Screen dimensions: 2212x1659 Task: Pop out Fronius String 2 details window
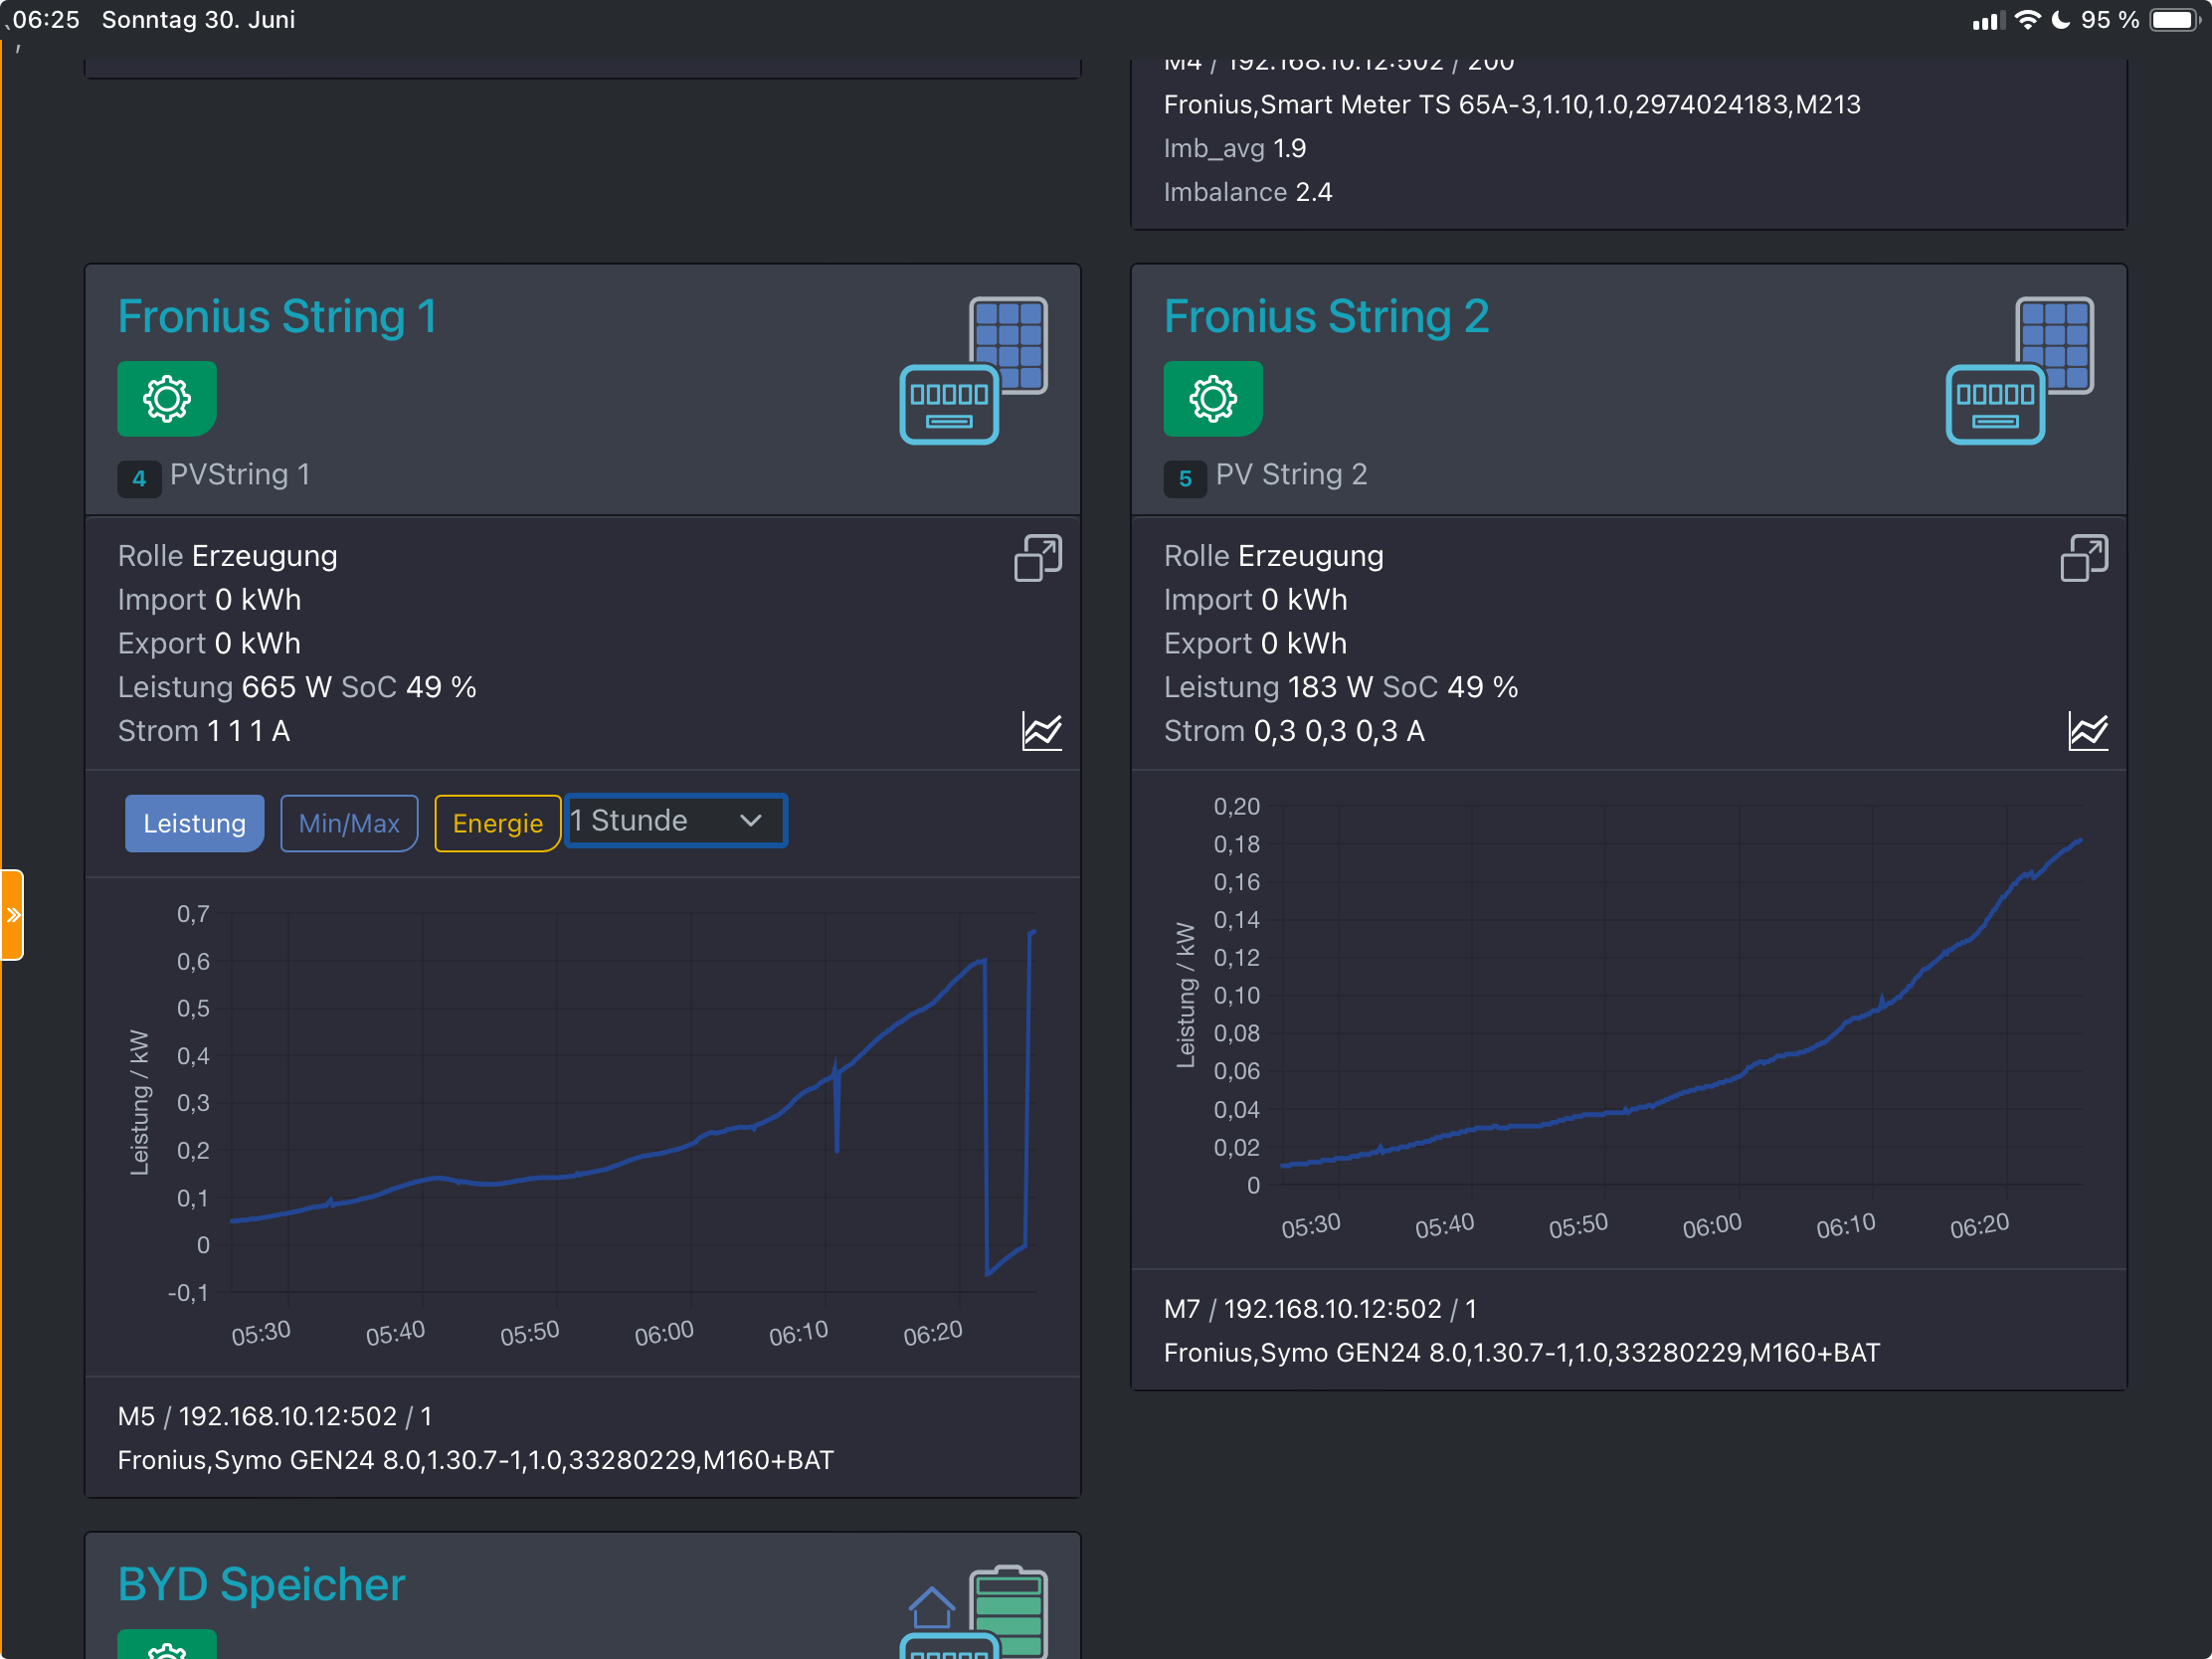2084,557
